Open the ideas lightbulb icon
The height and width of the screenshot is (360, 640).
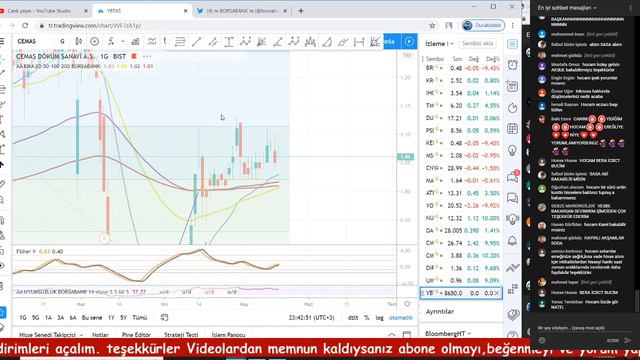point(512,151)
